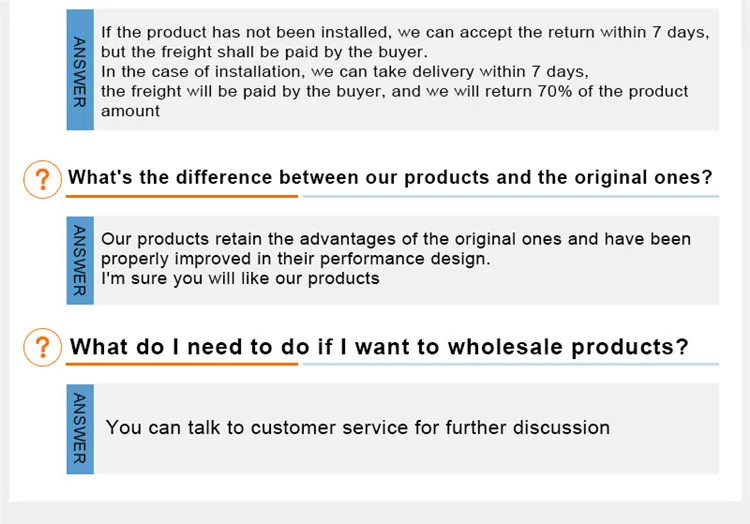Click the orange underline below product difference question
This screenshot has height=524, width=750.
pyautogui.click(x=182, y=196)
